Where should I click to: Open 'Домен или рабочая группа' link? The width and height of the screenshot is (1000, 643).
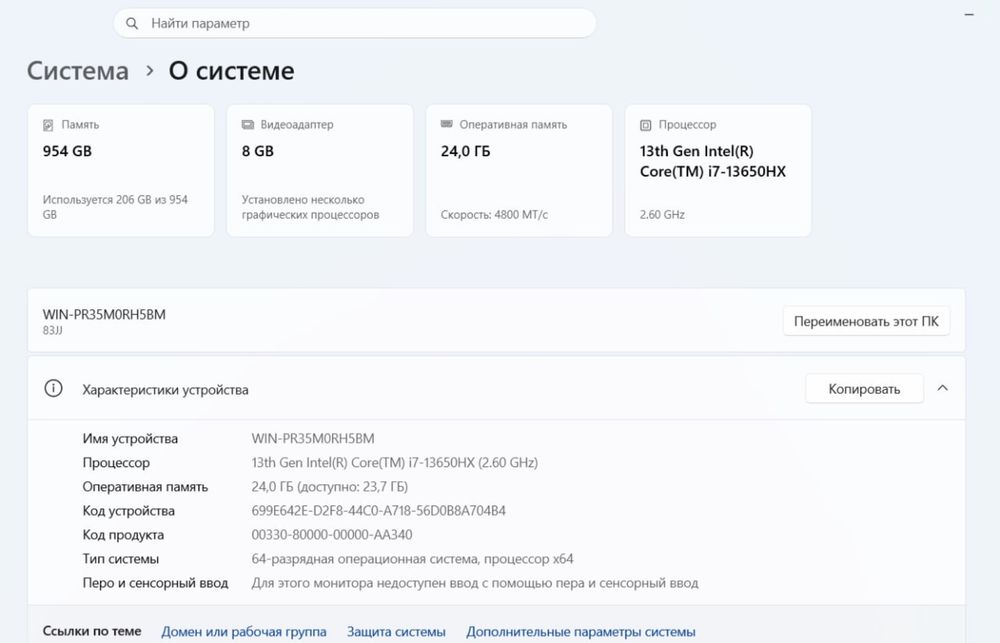click(244, 632)
